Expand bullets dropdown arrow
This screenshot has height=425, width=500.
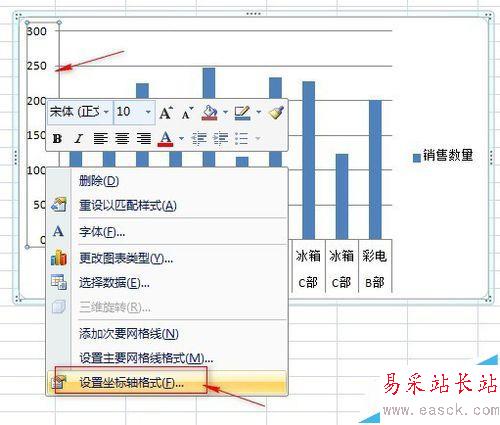[x=258, y=138]
